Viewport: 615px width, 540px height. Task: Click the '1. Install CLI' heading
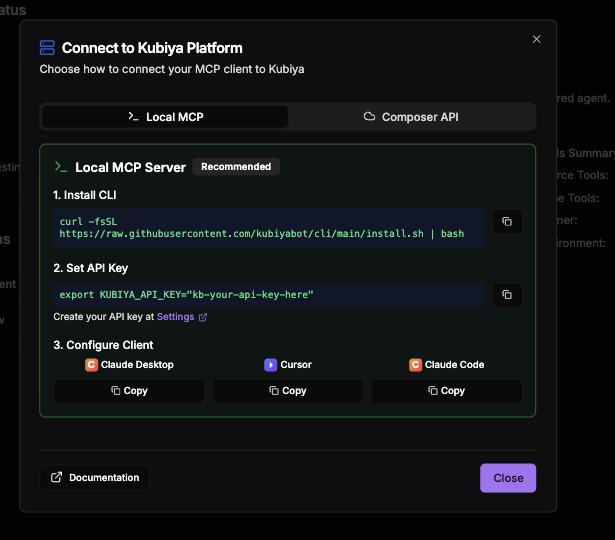click(85, 195)
